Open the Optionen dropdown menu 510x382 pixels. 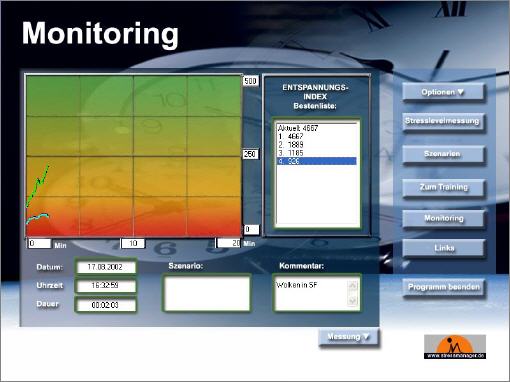[443, 92]
